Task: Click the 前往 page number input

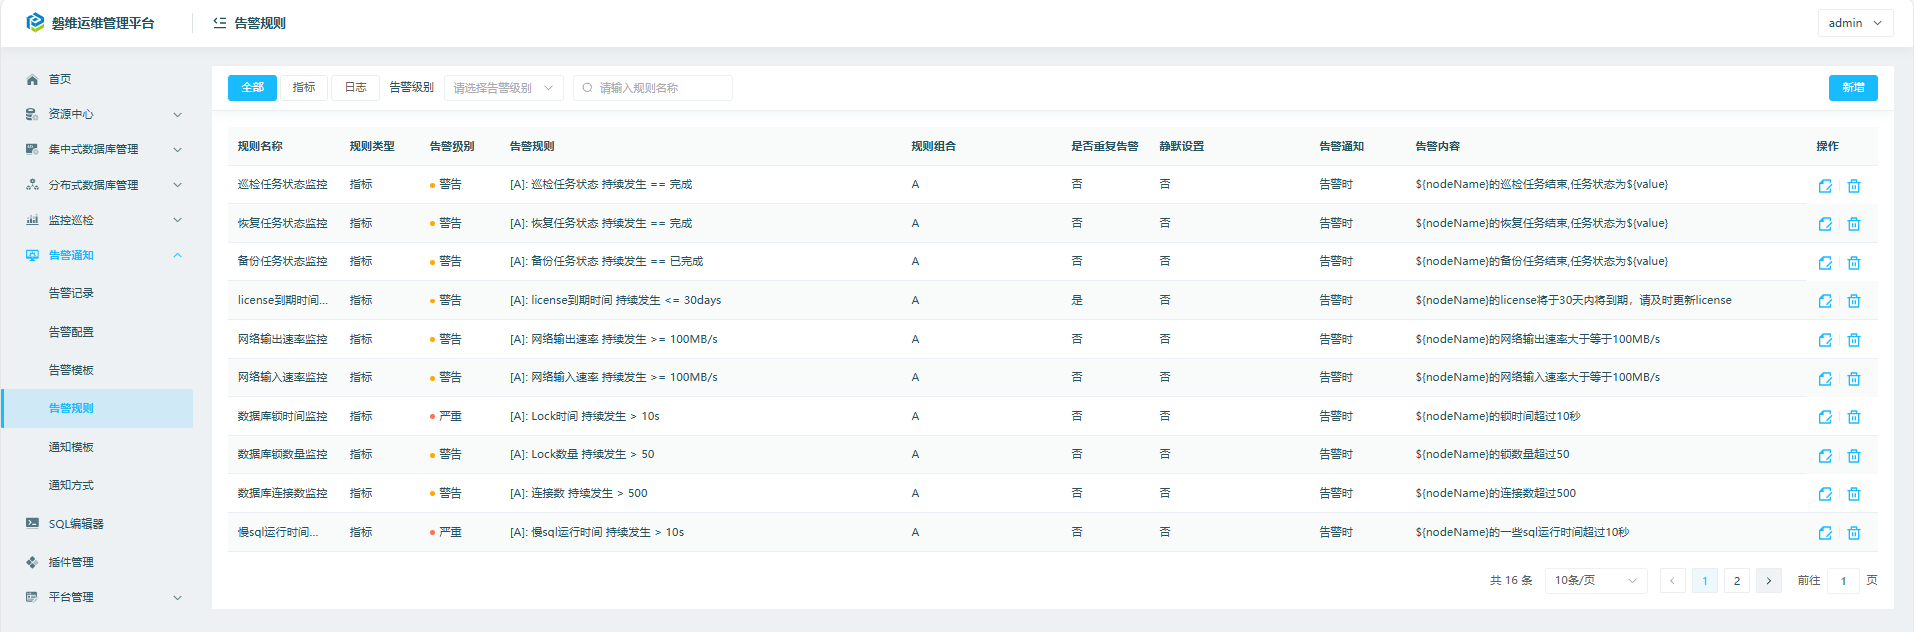Action: pyautogui.click(x=1843, y=581)
